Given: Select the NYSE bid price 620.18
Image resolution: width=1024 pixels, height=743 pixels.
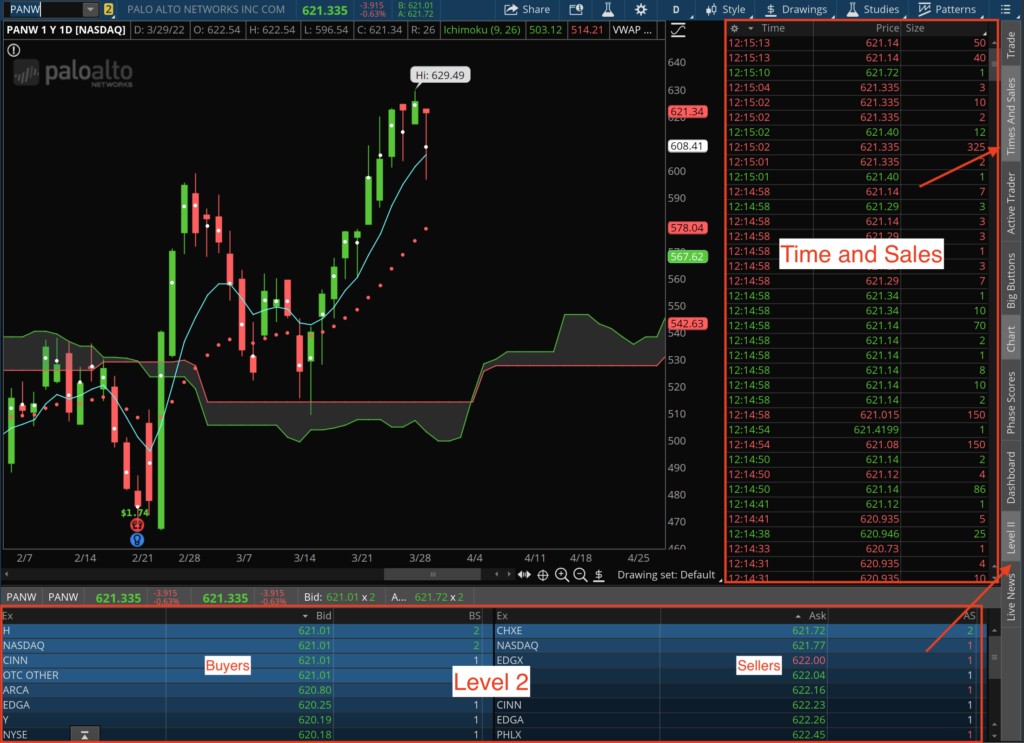Looking at the screenshot, I should click(x=315, y=735).
